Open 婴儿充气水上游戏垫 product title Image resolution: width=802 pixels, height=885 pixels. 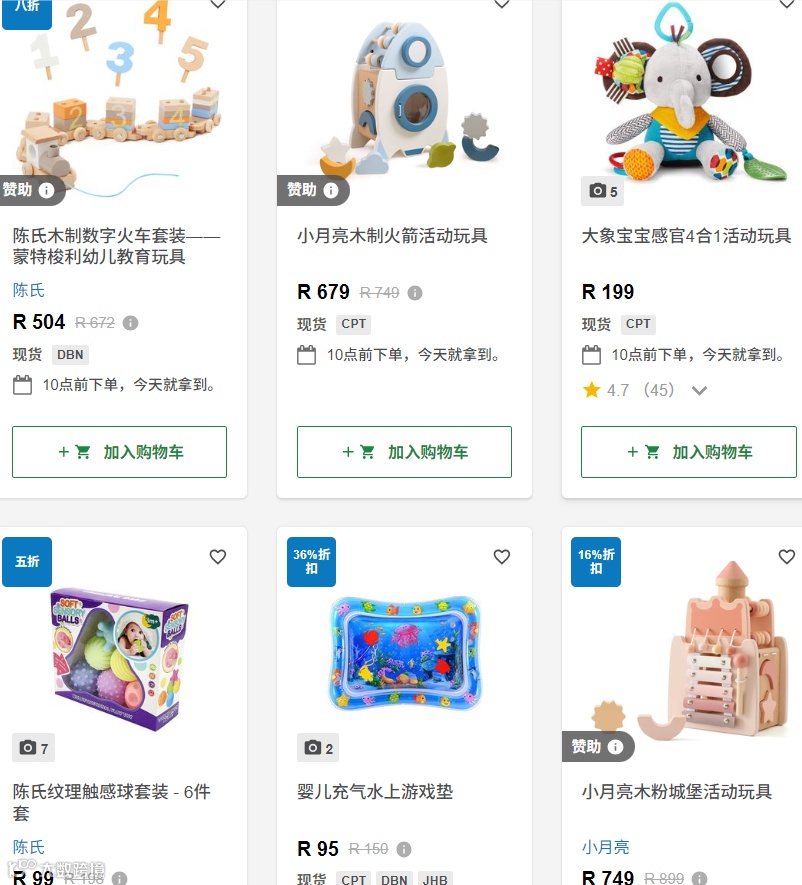(375, 791)
